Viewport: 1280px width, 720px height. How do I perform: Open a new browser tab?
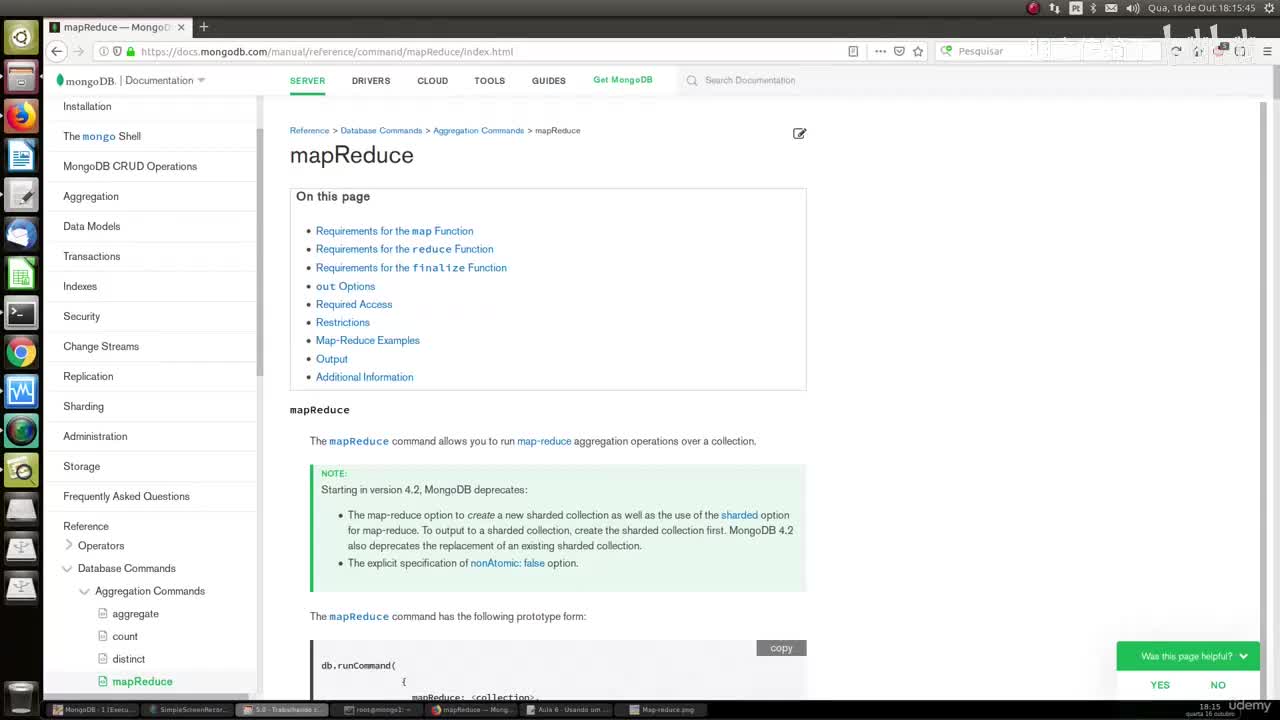[x=203, y=27]
